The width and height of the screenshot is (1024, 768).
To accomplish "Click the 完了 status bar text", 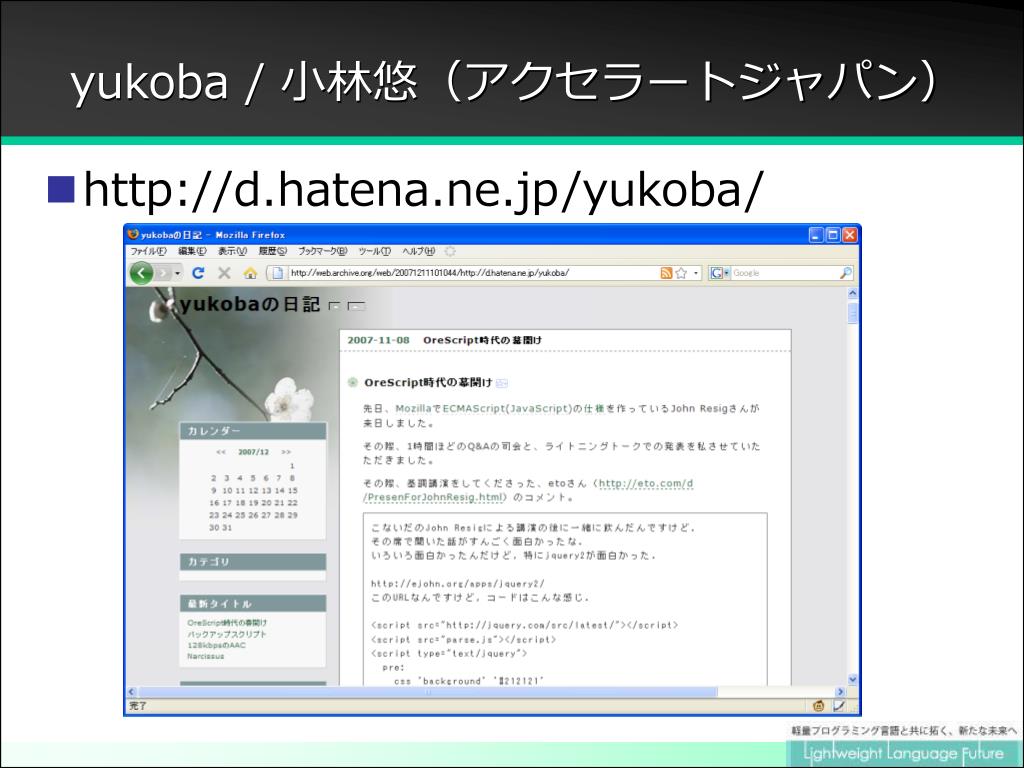I will click(x=138, y=706).
